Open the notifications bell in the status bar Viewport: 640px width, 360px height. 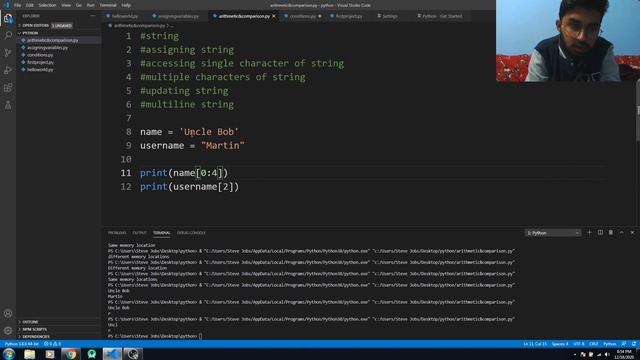634,344
